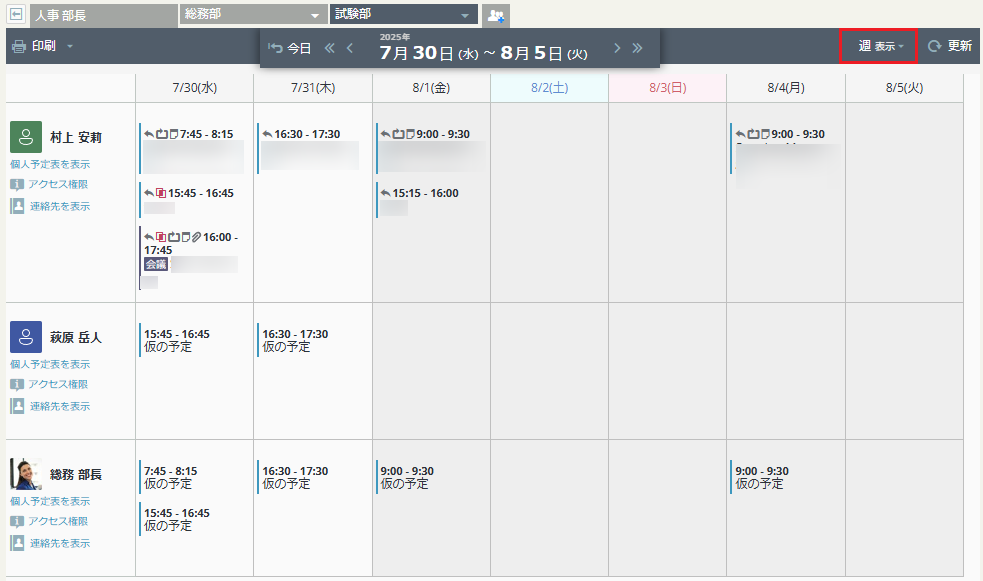Screen dimensions: 983x581
Task: Click 連絡先を表示 for 総務 部長
Action: coord(60,543)
